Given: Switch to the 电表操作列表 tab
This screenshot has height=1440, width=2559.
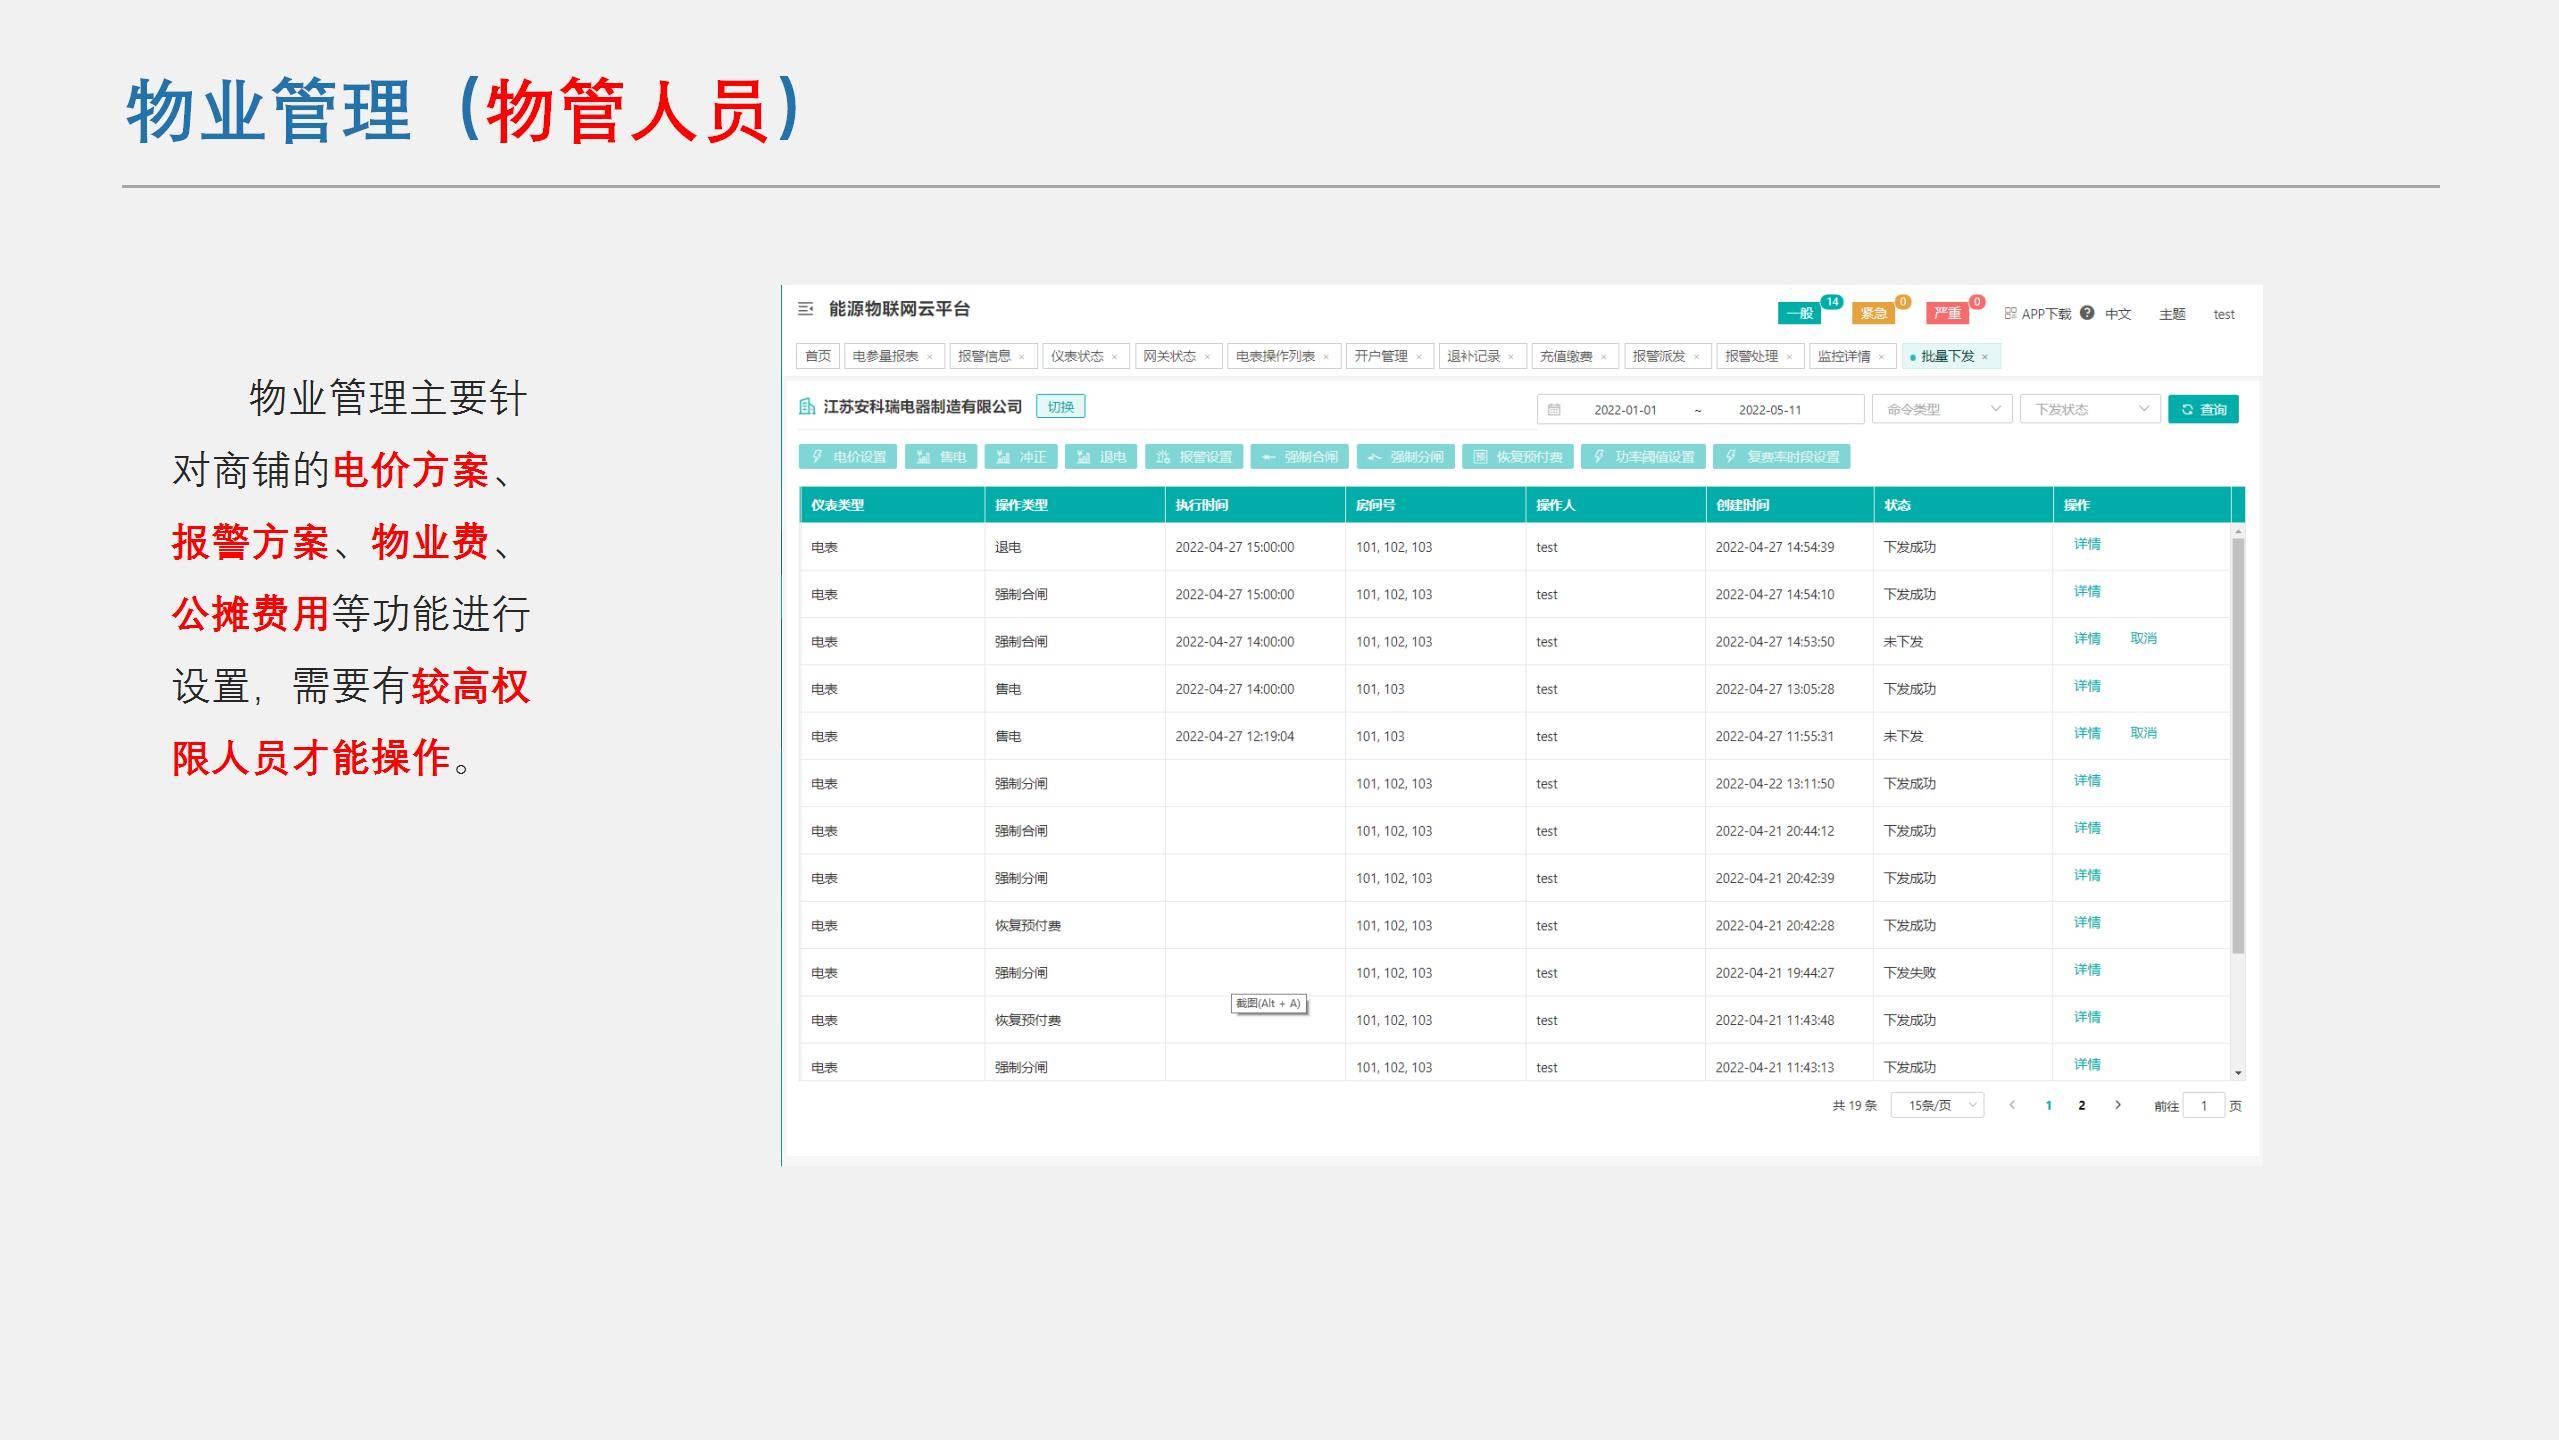Looking at the screenshot, I should pos(1275,356).
